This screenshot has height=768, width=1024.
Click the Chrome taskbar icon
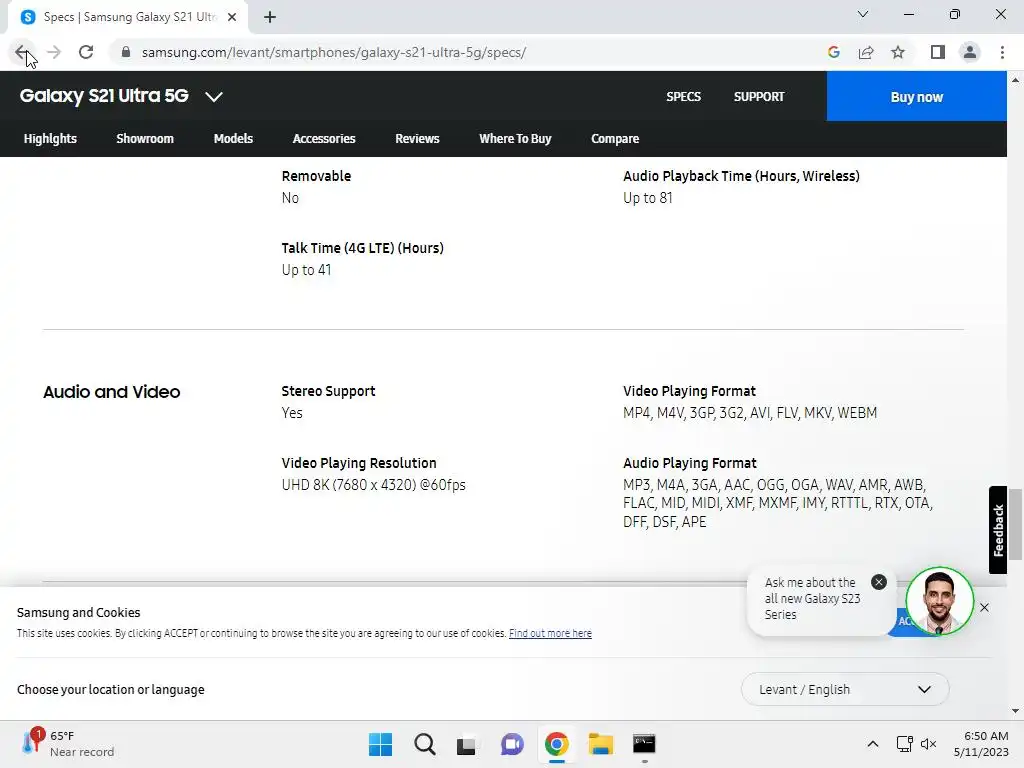[556, 744]
